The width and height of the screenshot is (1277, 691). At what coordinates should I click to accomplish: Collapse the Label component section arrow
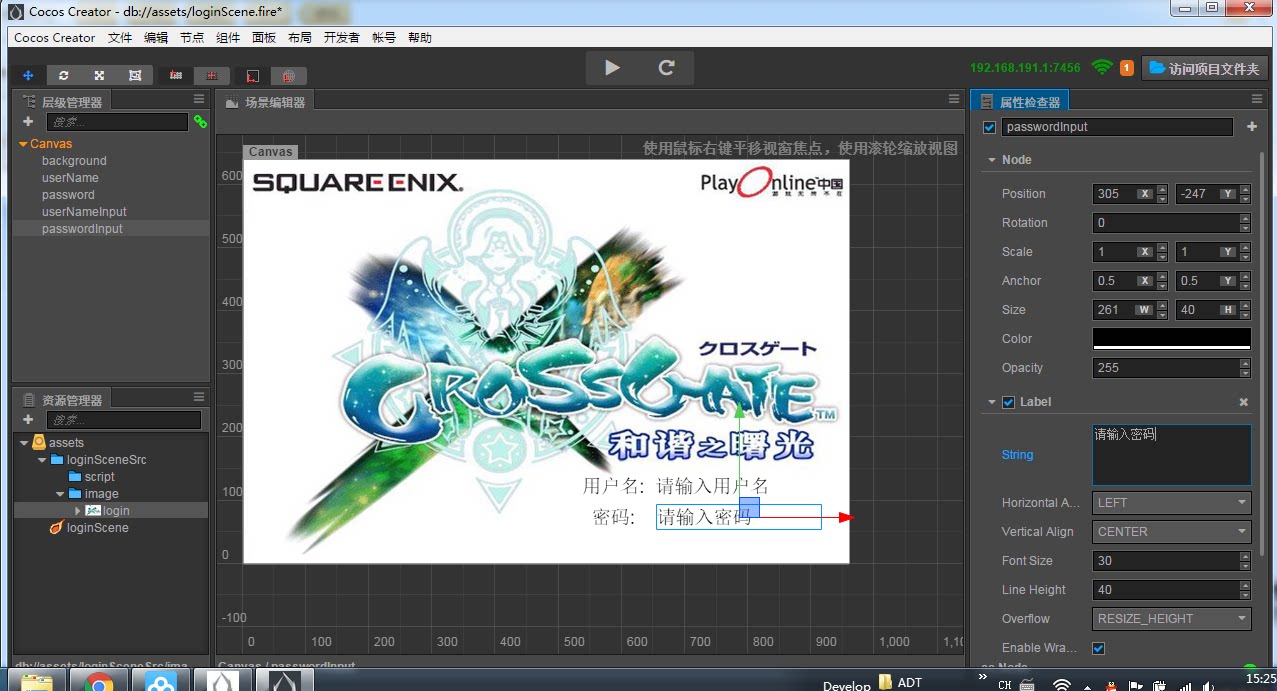[992, 402]
